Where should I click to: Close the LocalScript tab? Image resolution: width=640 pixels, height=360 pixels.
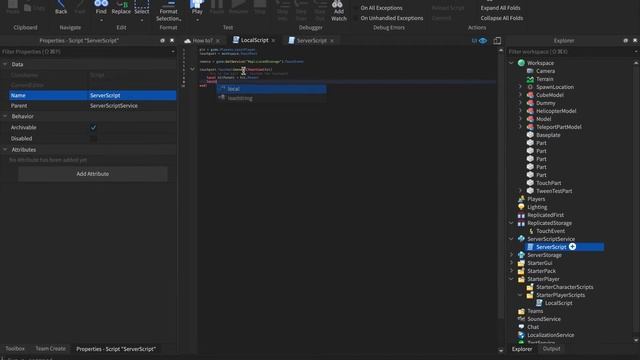[273, 40]
